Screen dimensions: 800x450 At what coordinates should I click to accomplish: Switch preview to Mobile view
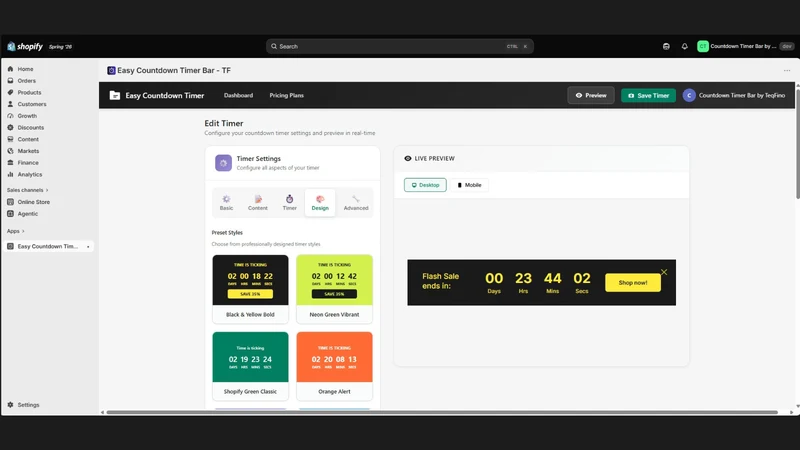click(469, 185)
